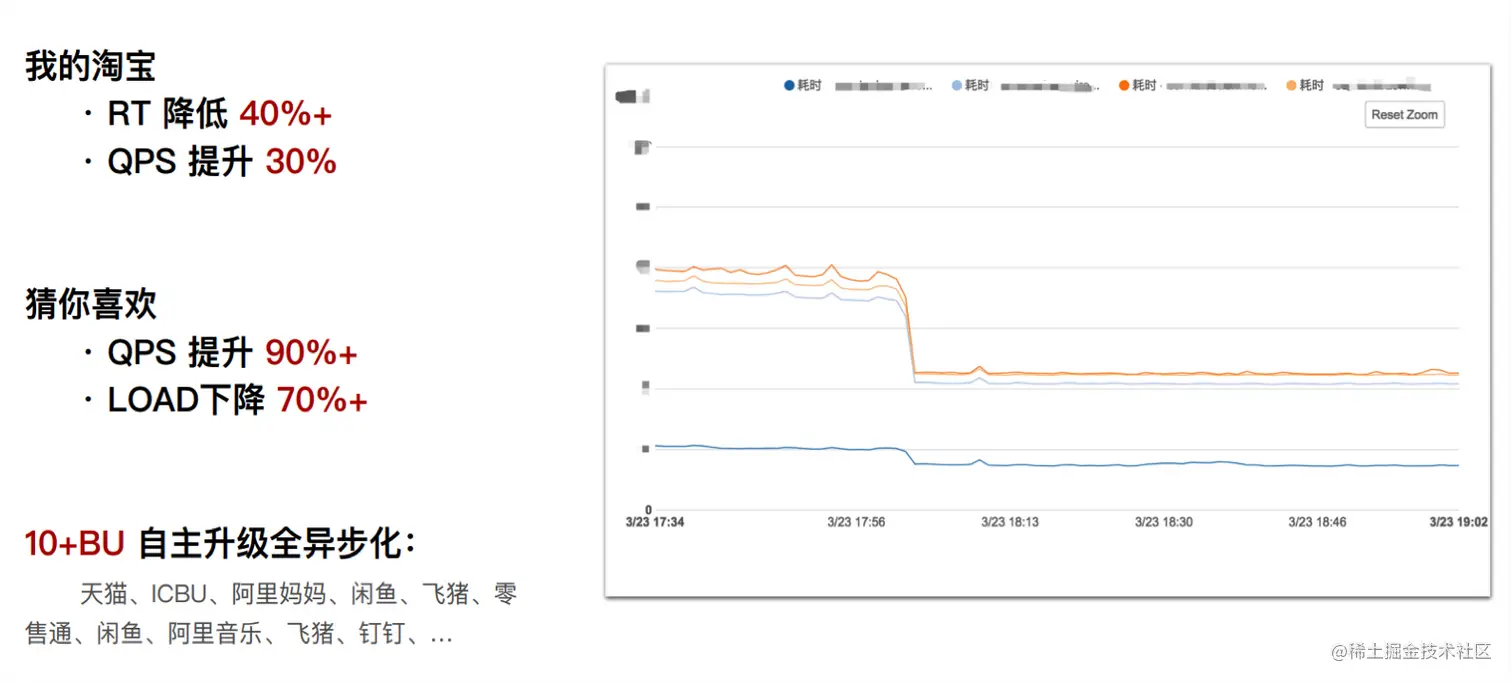Image resolution: width=1512 pixels, height=682 pixels.
Task: Click 阿里音乐 in the BU list
Action: coord(215,634)
